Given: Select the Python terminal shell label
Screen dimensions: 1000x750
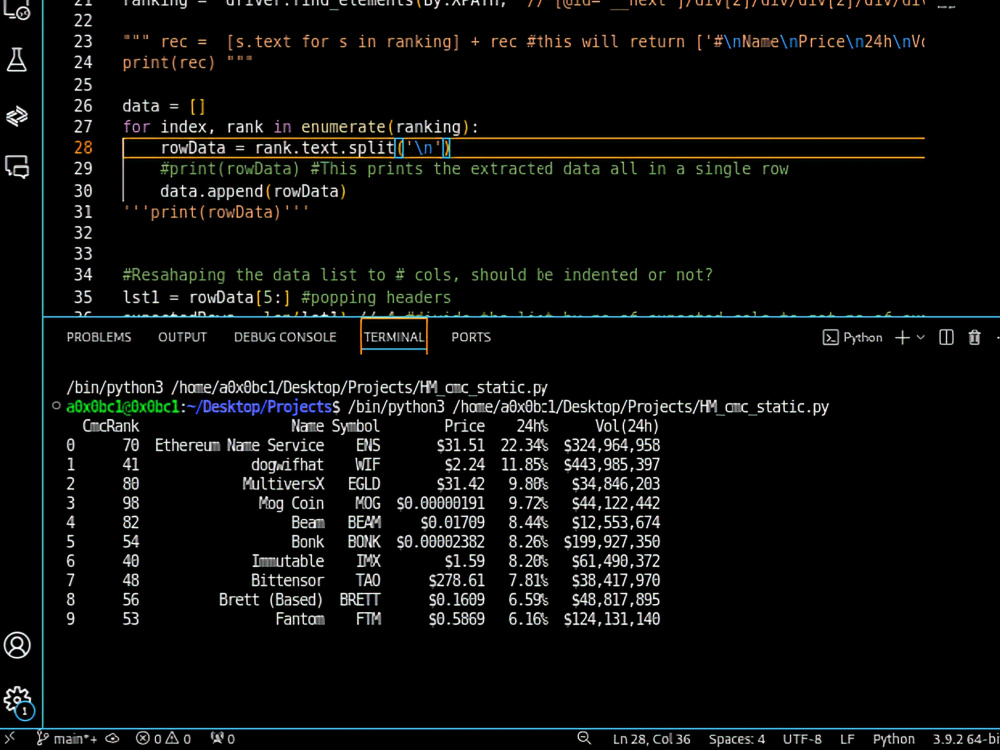Looking at the screenshot, I should point(853,337).
